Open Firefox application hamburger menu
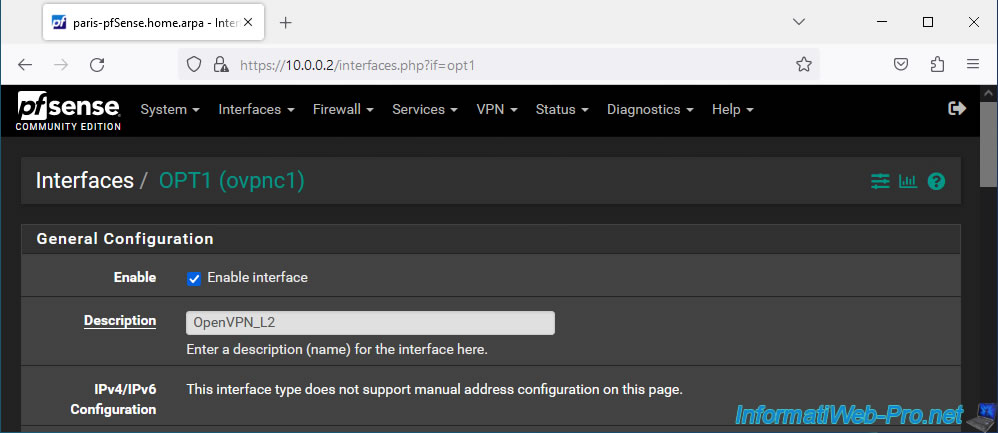 973,64
